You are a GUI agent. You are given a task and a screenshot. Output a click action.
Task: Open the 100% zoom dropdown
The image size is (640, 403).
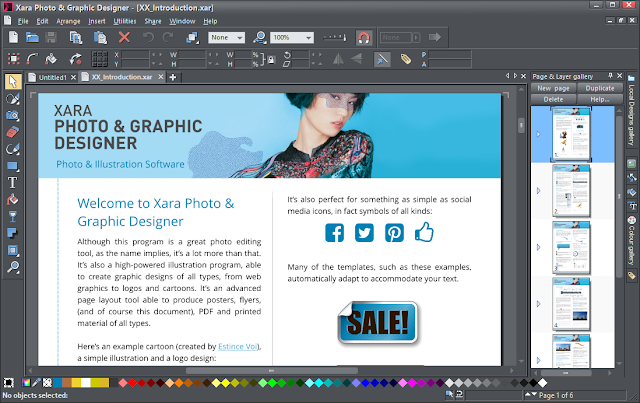coord(292,38)
